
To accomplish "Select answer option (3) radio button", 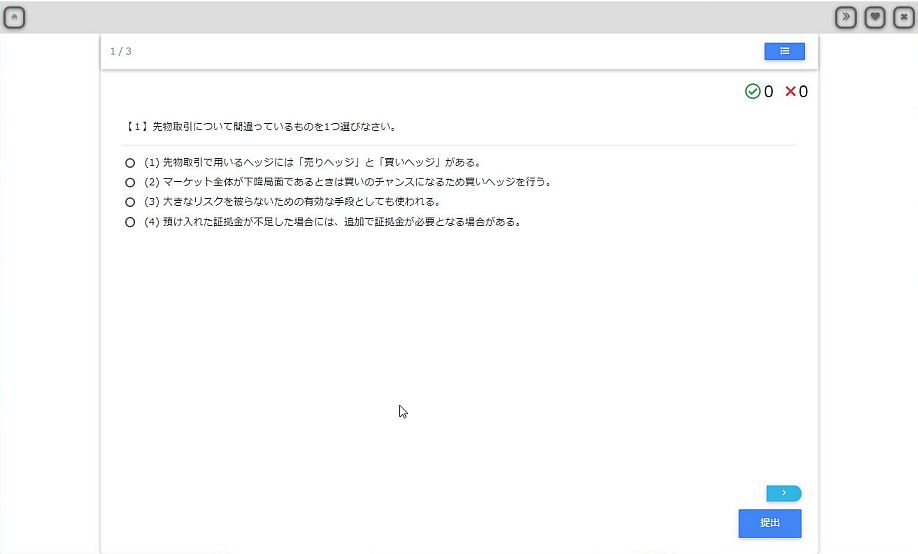I will pos(130,202).
